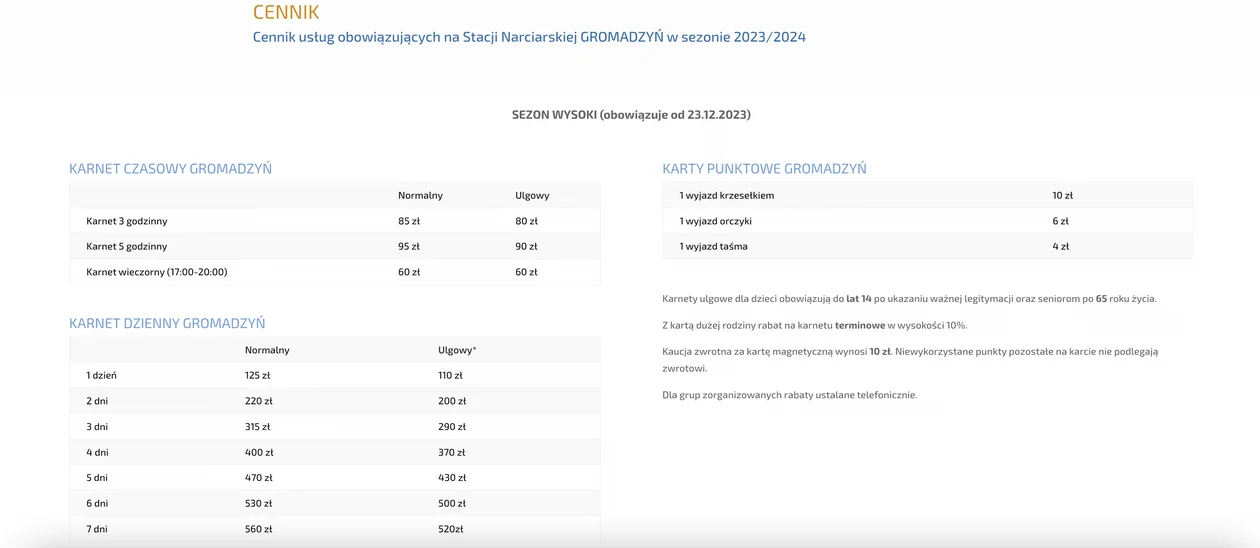Image resolution: width=1260 pixels, height=548 pixels.
Task: Click the 220 zł price cell
Action: 259,401
